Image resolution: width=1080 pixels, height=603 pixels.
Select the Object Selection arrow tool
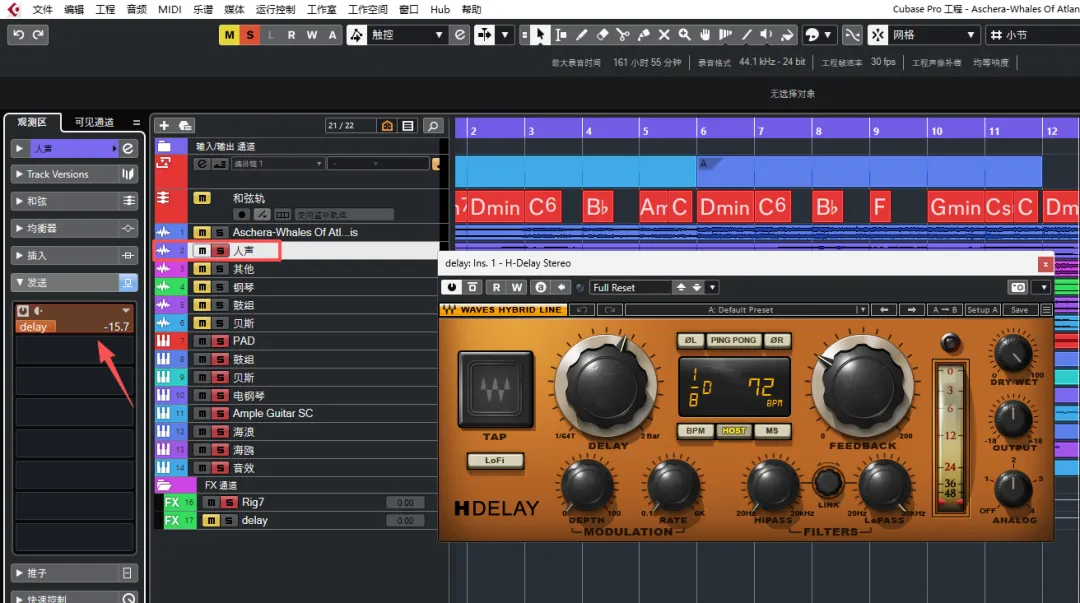[x=540, y=34]
